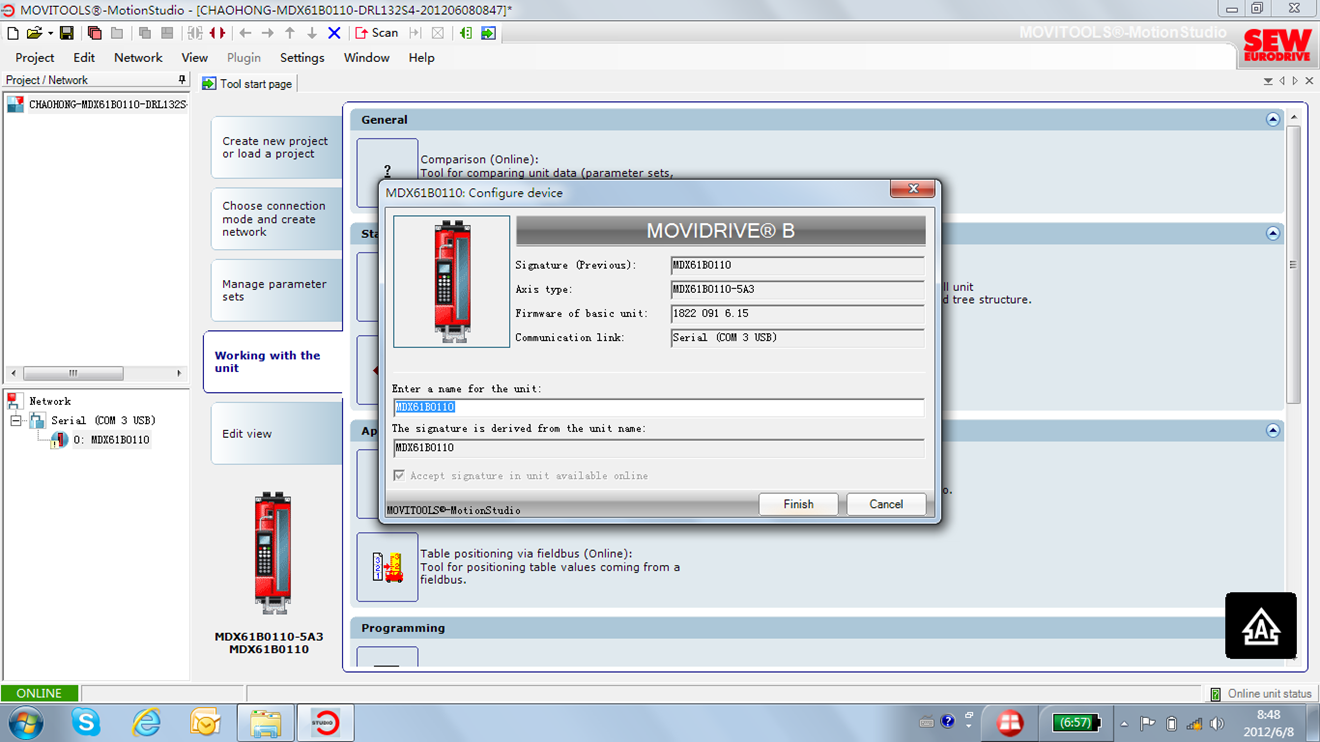Click the red overlapping-pages copy toolbar icon

click(95, 33)
